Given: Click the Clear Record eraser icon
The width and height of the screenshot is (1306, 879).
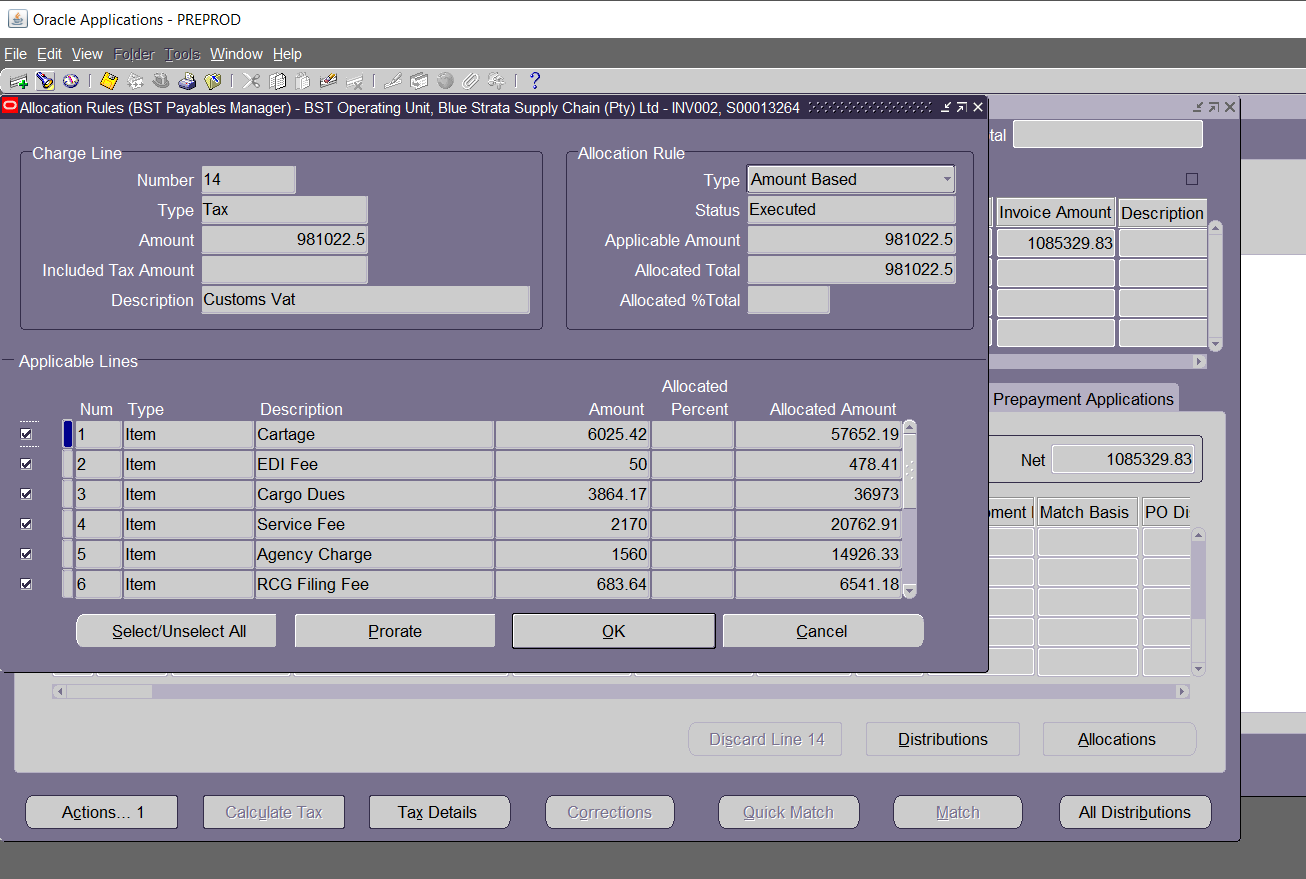Looking at the screenshot, I should pyautogui.click(x=328, y=81).
